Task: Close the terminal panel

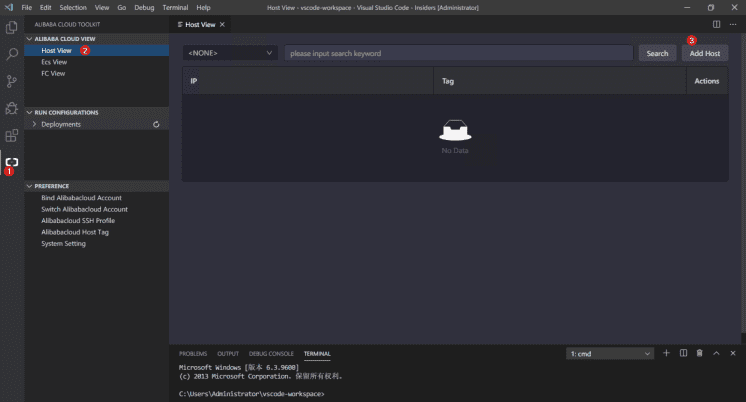Action: coord(733,353)
